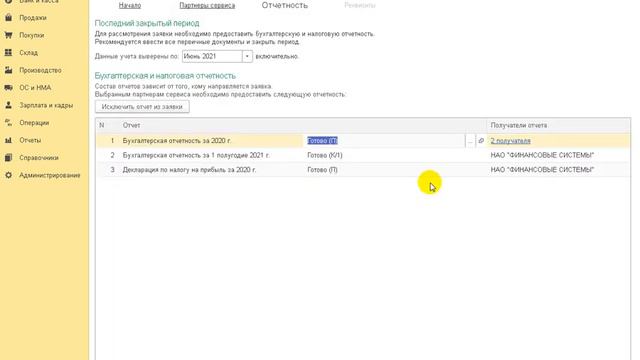Open the Покупки cart icon

tap(9, 35)
